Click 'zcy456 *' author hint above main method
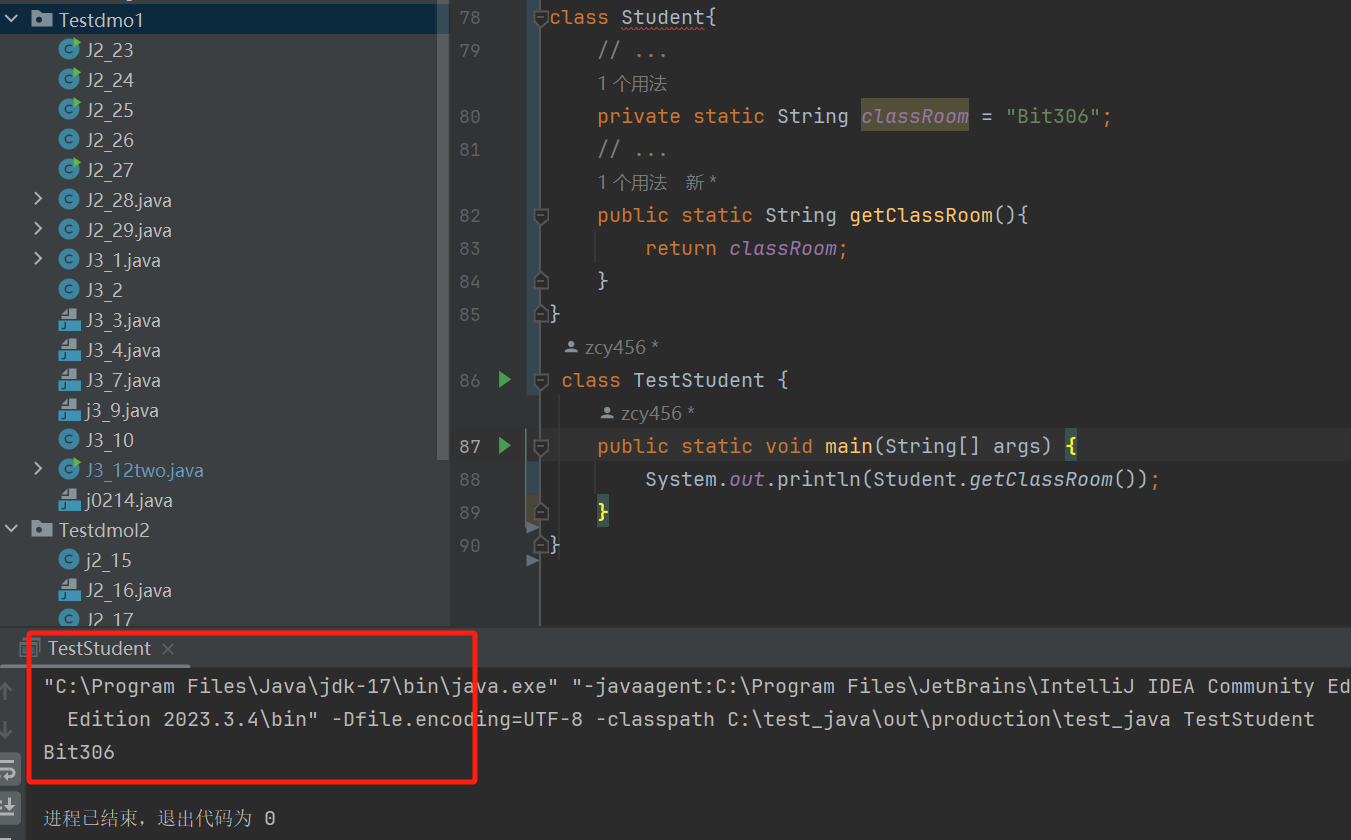Image resolution: width=1351 pixels, height=840 pixels. [x=647, y=413]
